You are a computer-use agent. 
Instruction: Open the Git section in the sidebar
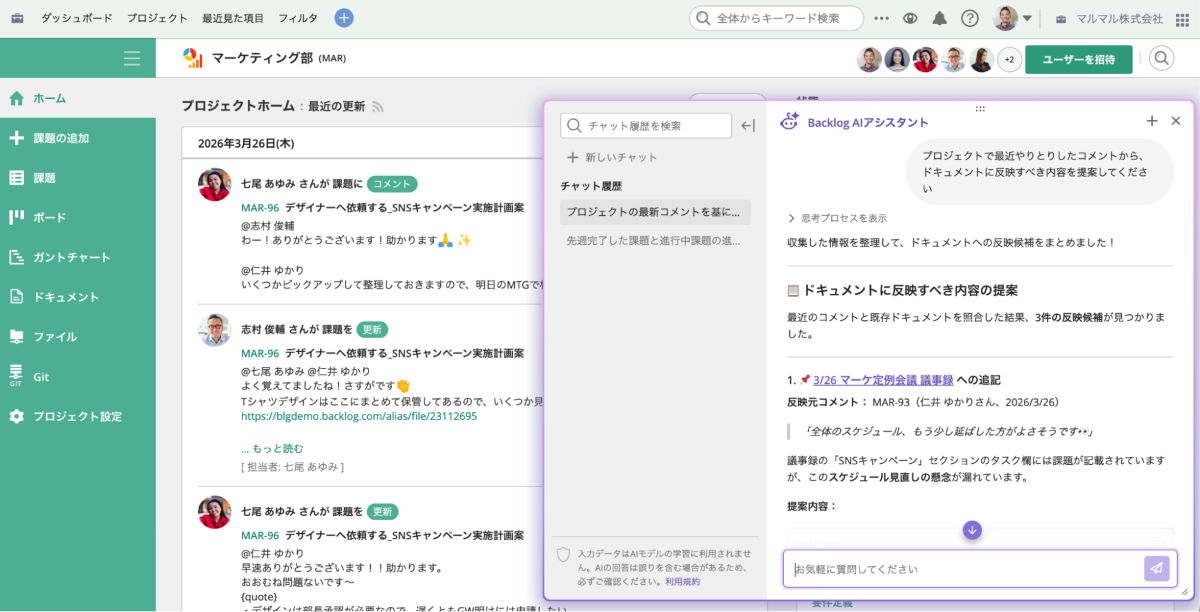point(40,377)
